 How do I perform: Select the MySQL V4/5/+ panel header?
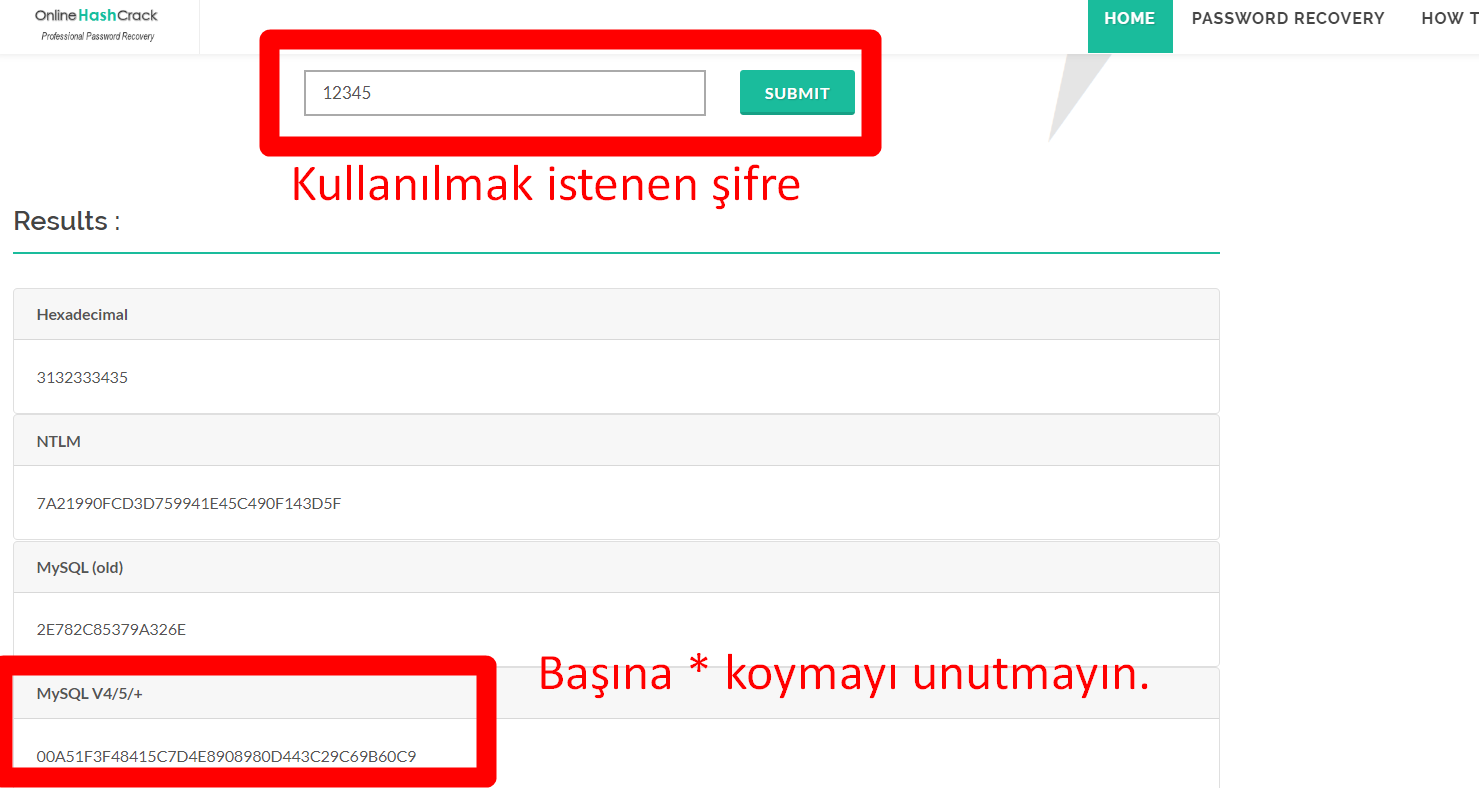click(x=90, y=693)
